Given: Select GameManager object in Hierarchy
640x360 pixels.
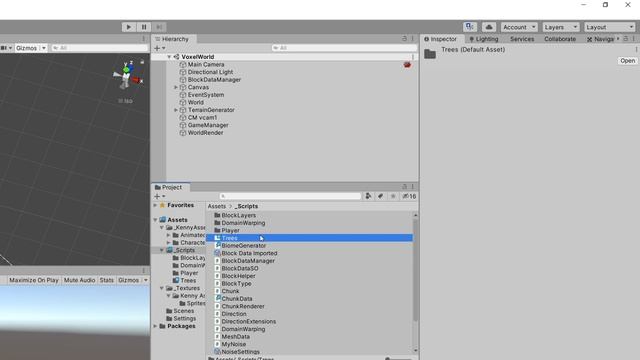Looking at the screenshot, I should 208,125.
